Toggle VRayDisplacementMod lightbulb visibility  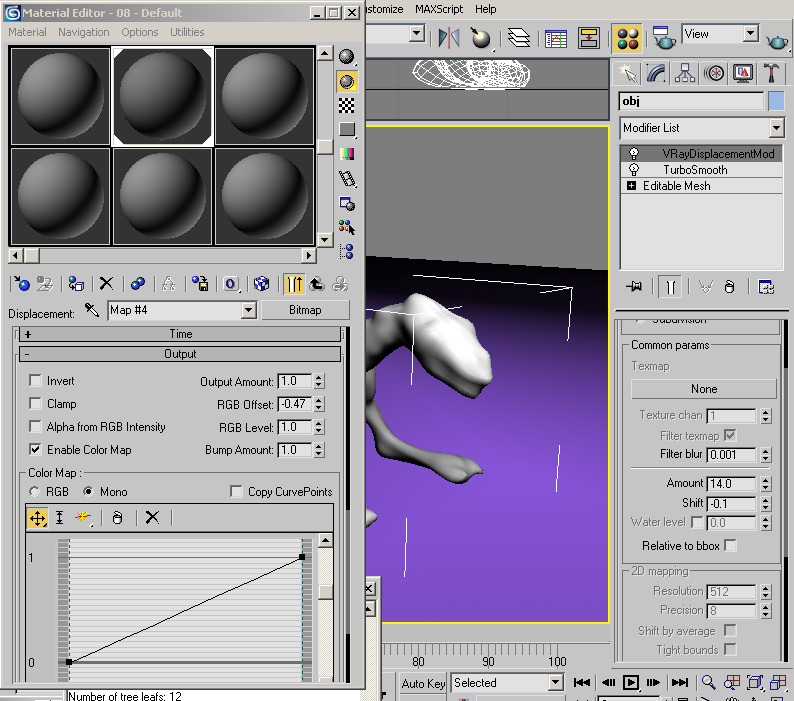633,153
